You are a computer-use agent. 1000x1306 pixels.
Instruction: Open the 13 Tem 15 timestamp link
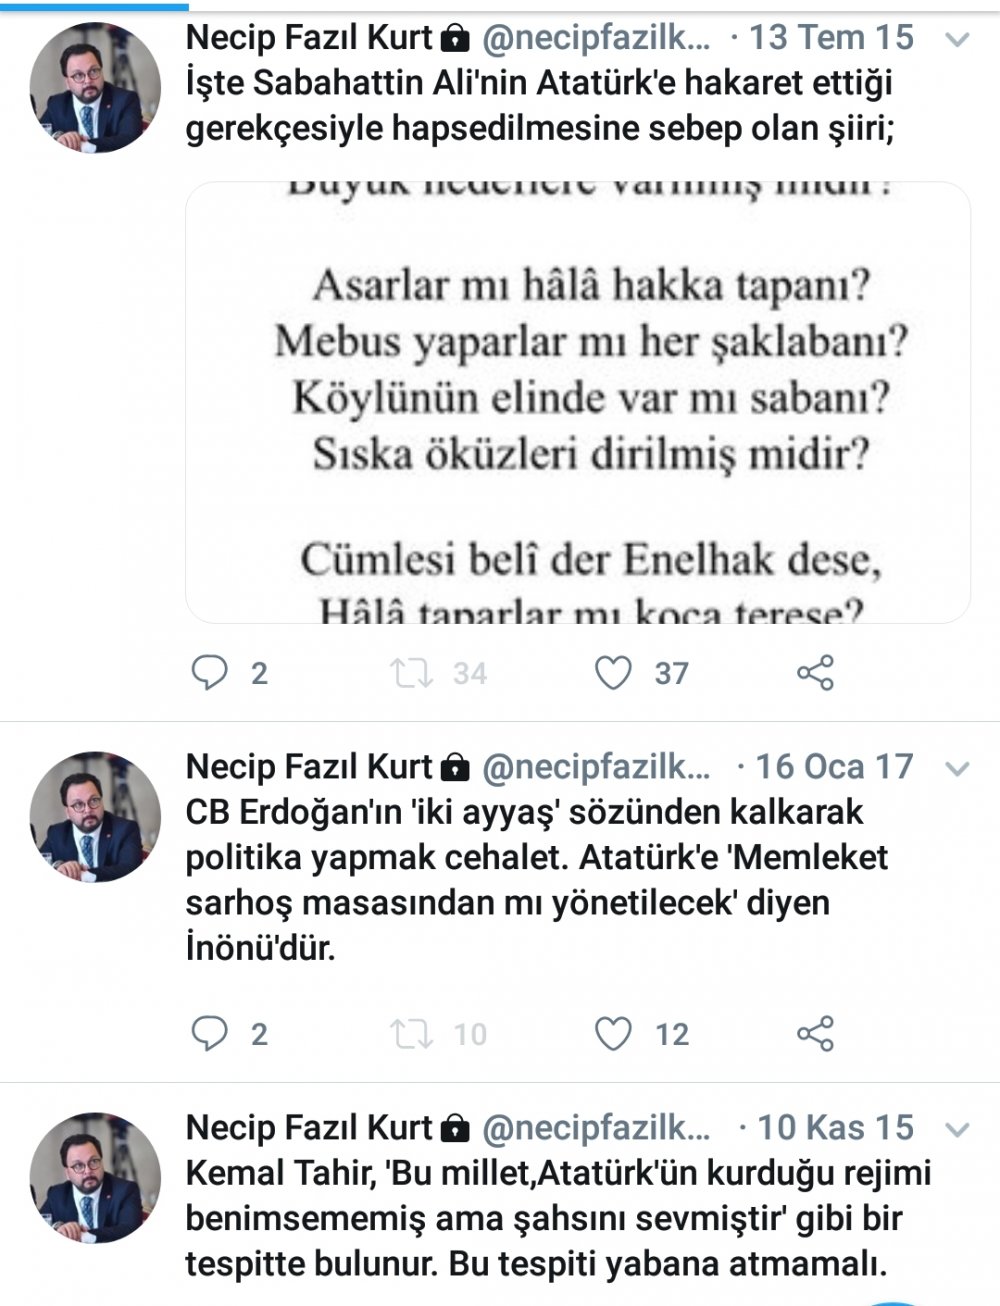pyautogui.click(x=832, y=39)
